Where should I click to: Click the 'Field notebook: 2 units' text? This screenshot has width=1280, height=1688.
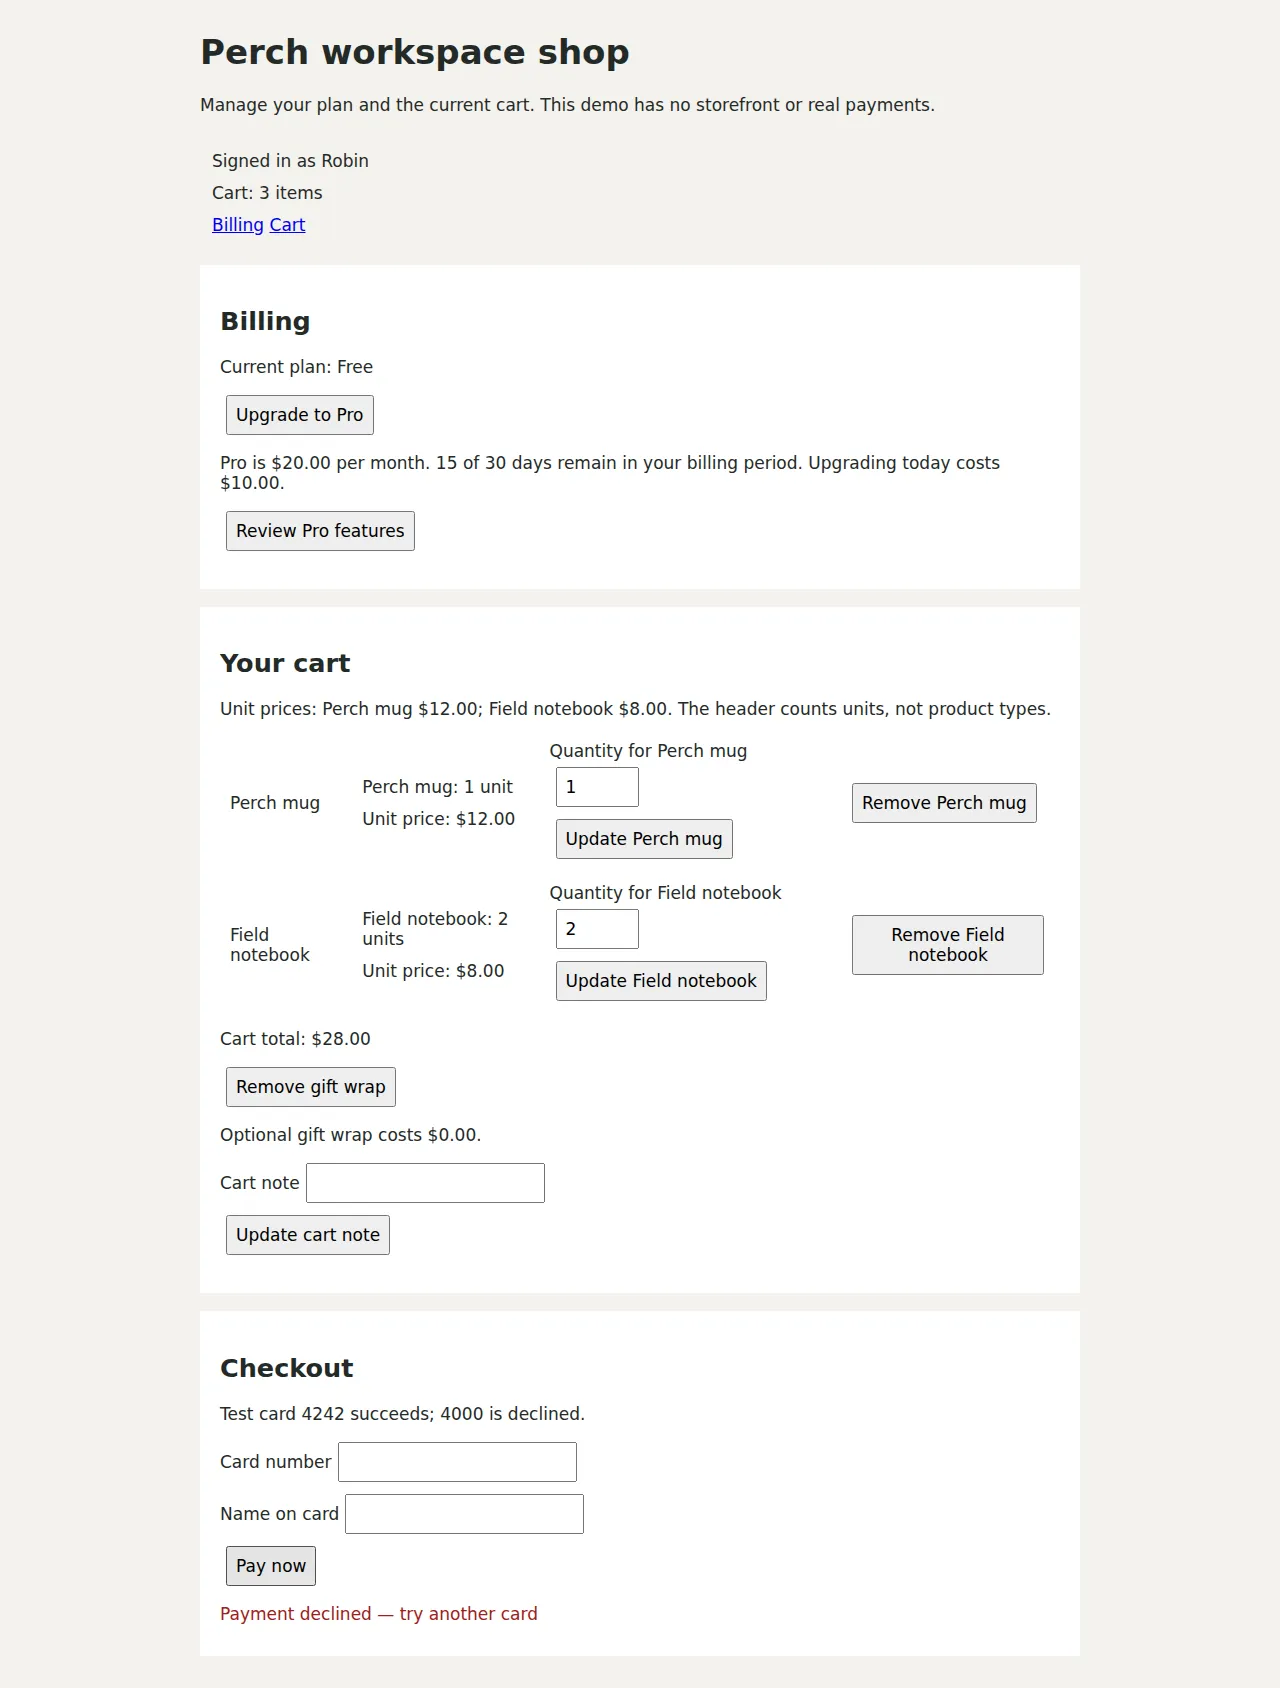coord(435,929)
